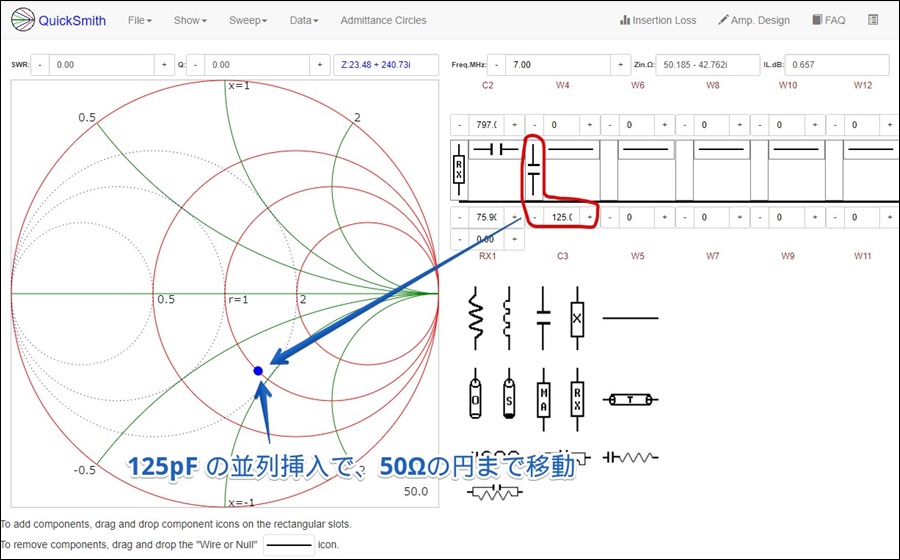Click the r=1 label on the Smith chart

coord(238,300)
